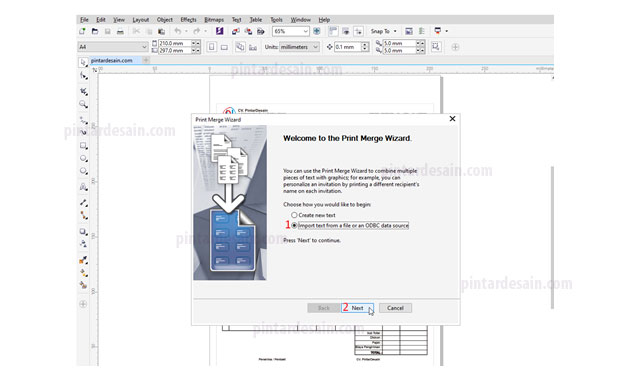Select the Connector tool
This screenshot has width=630, height=380.
[83, 215]
